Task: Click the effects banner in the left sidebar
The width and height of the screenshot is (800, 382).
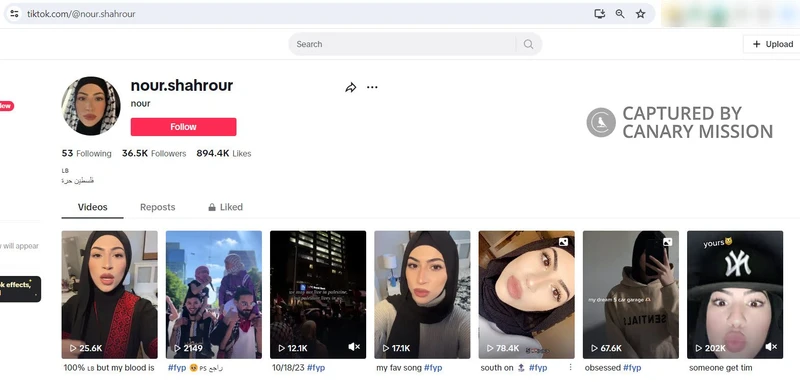Action: coord(20,289)
